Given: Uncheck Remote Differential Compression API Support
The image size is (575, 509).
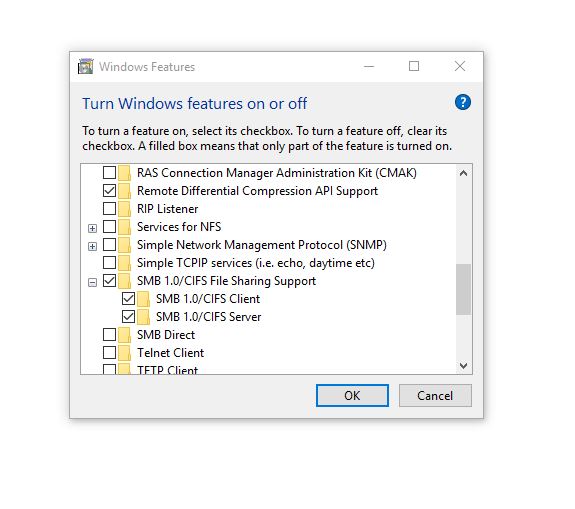Looking at the screenshot, I should (109, 191).
